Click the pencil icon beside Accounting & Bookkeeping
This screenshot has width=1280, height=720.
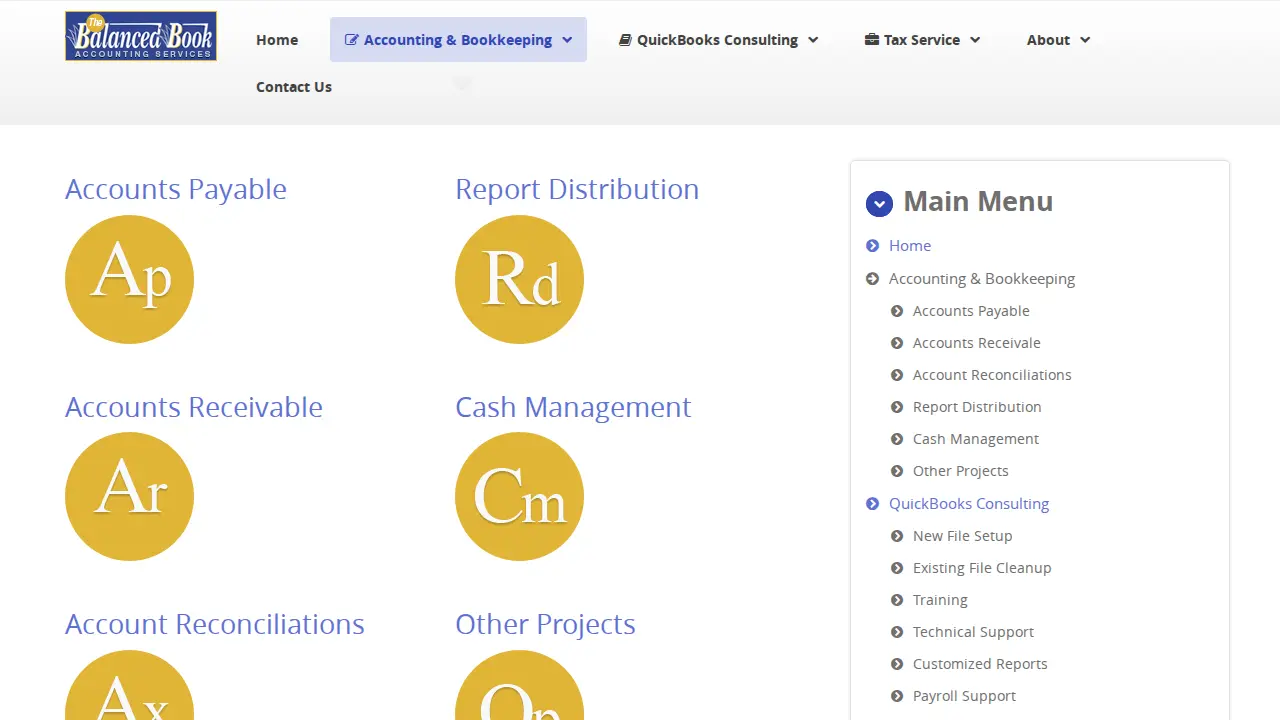(x=351, y=40)
